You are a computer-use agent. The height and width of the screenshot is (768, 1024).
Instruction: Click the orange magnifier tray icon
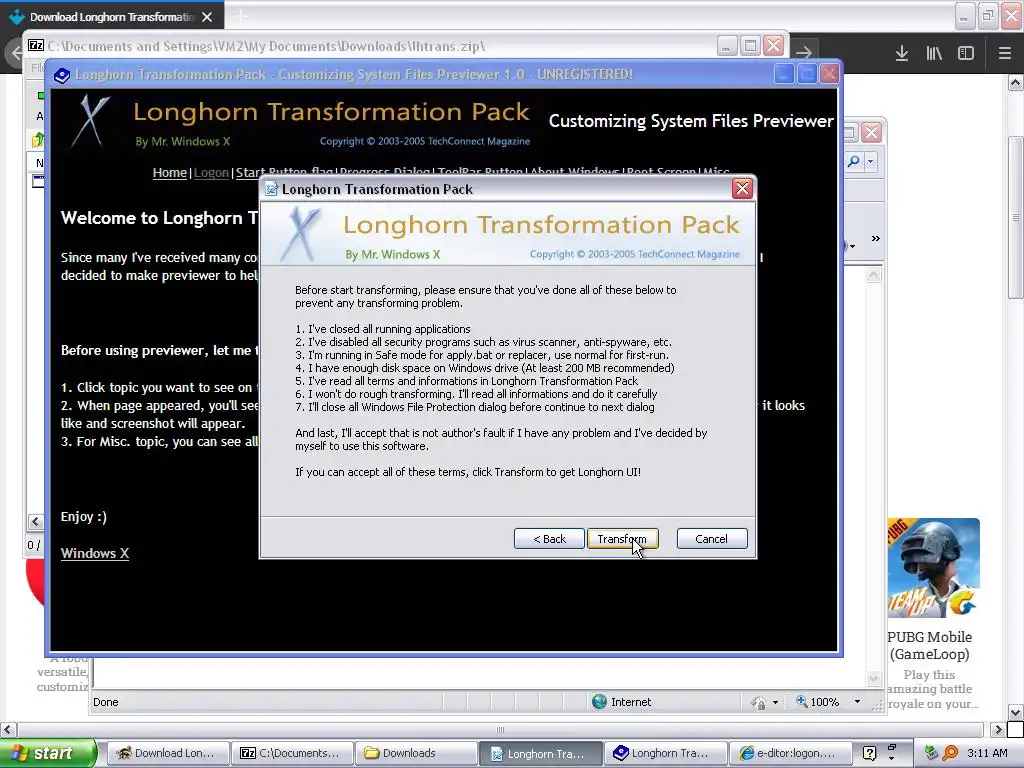coord(950,753)
